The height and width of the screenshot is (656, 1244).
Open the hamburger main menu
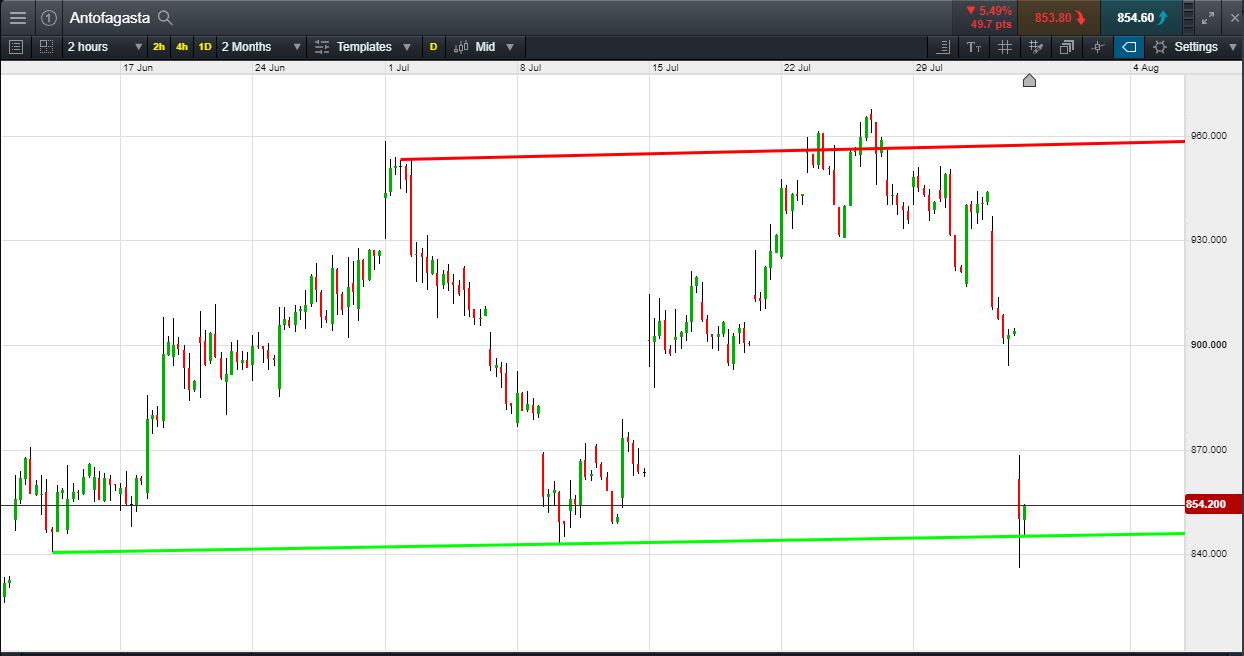(x=17, y=17)
